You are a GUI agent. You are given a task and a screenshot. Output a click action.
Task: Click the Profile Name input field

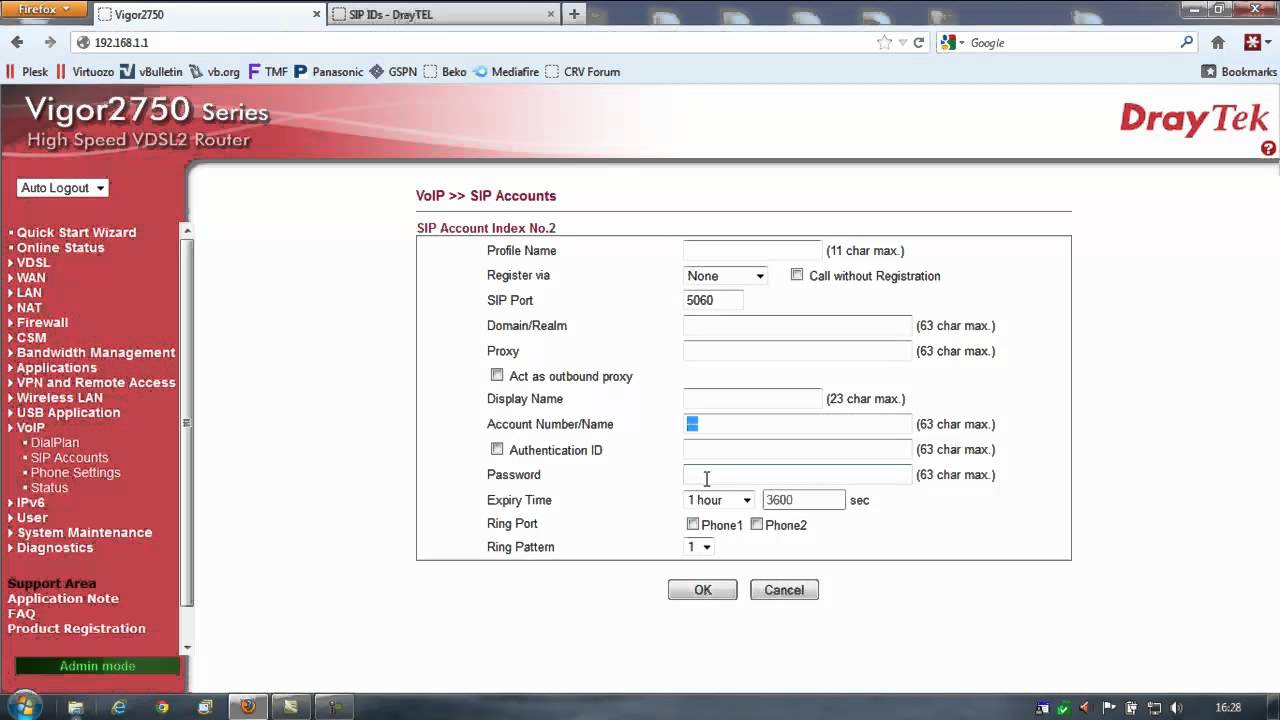click(x=752, y=251)
